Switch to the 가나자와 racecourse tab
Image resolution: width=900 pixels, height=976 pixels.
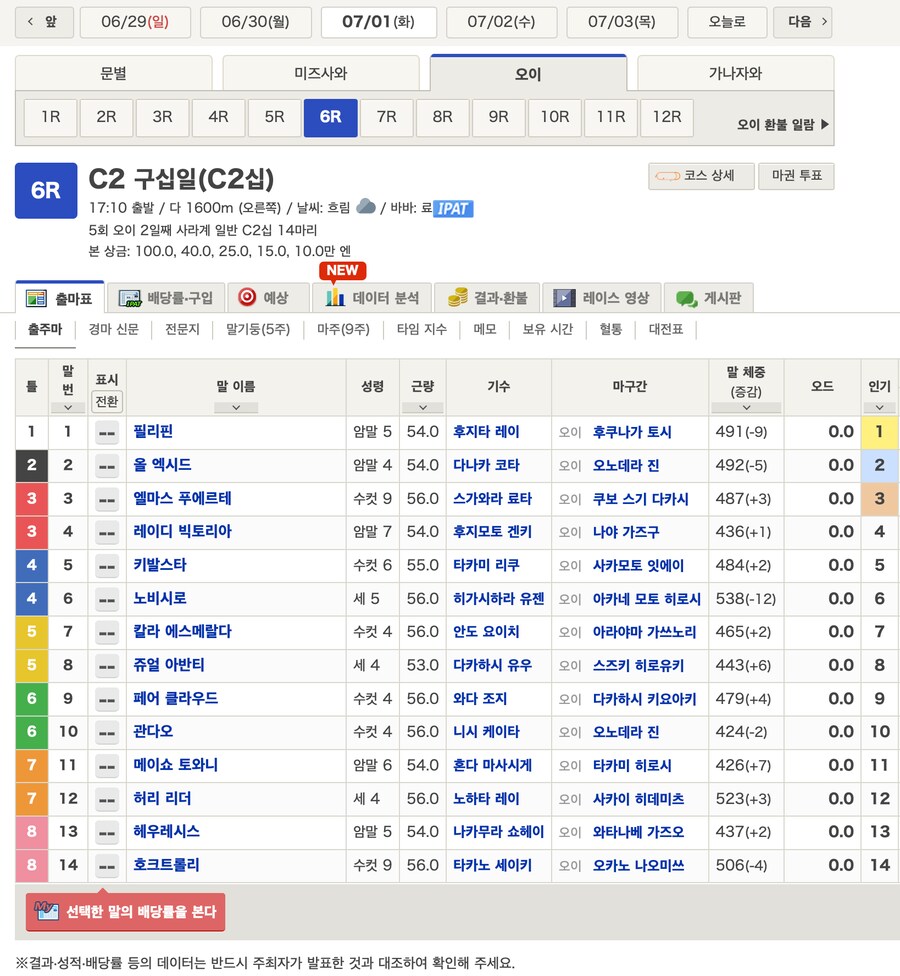coord(735,73)
